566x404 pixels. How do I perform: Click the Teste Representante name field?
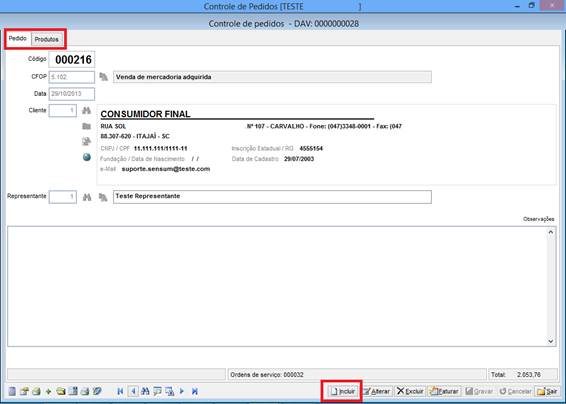click(272, 197)
